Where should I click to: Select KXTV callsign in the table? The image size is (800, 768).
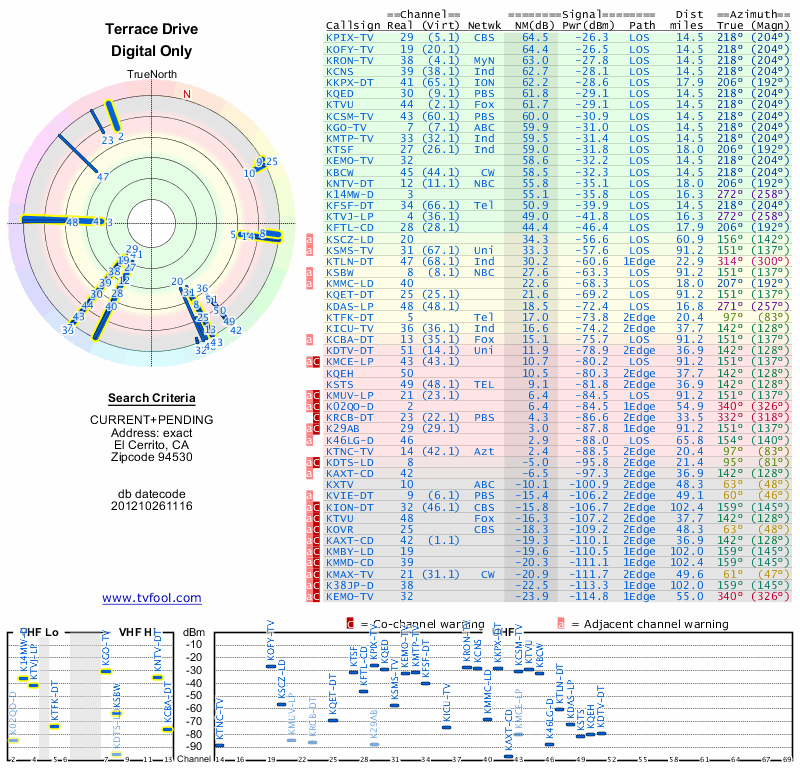(340, 485)
